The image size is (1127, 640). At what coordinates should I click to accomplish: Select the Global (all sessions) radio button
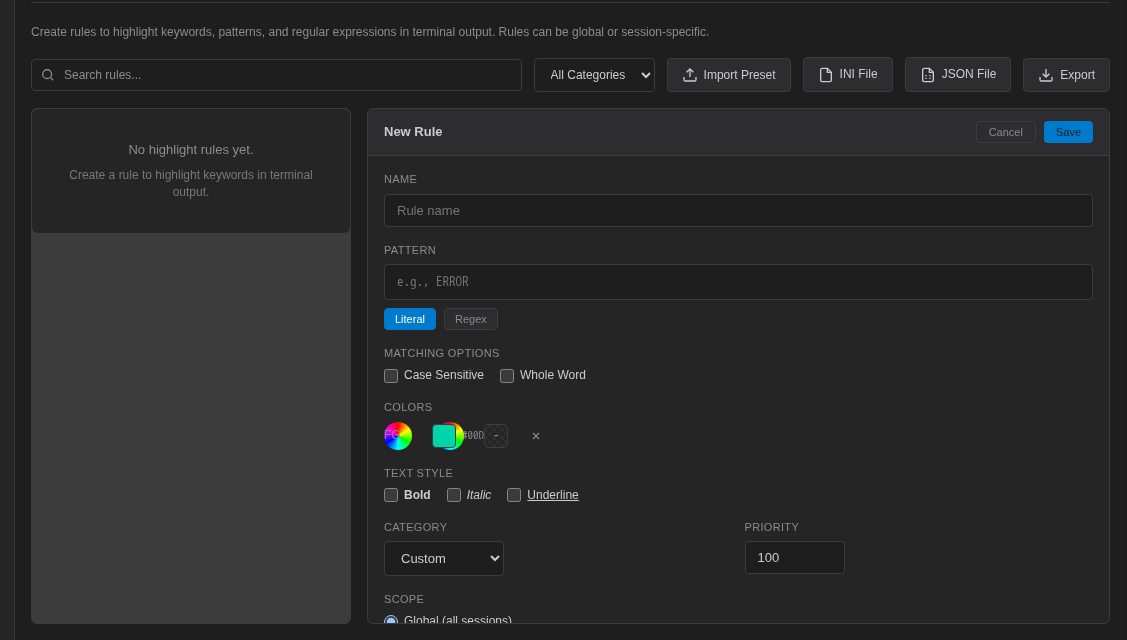point(391,620)
